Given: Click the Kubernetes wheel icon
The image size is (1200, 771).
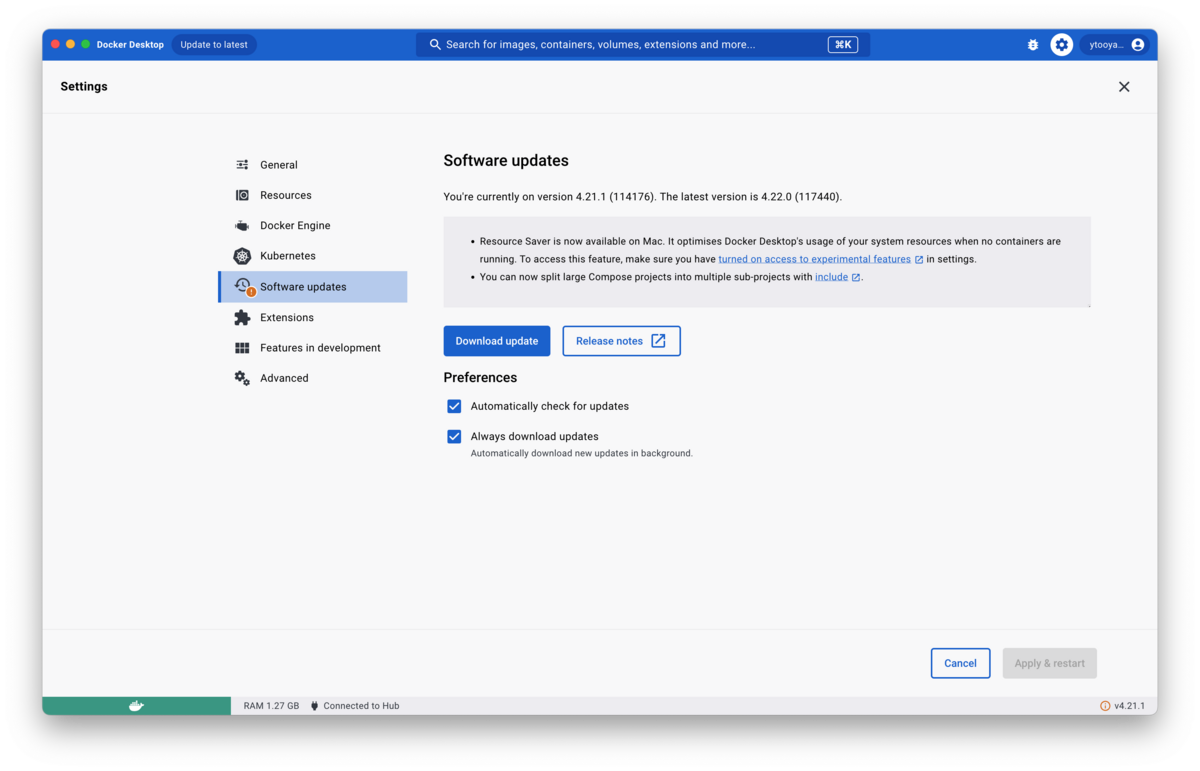Looking at the screenshot, I should point(242,256).
